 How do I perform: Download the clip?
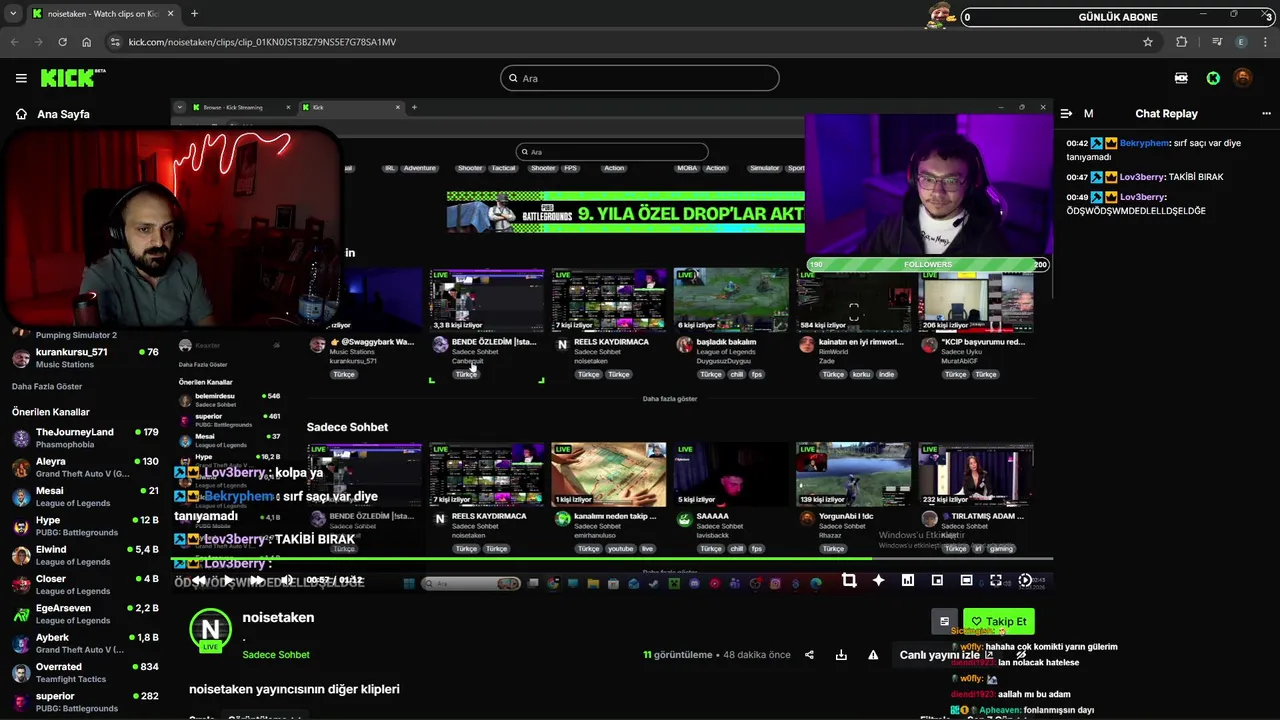pyautogui.click(x=841, y=655)
